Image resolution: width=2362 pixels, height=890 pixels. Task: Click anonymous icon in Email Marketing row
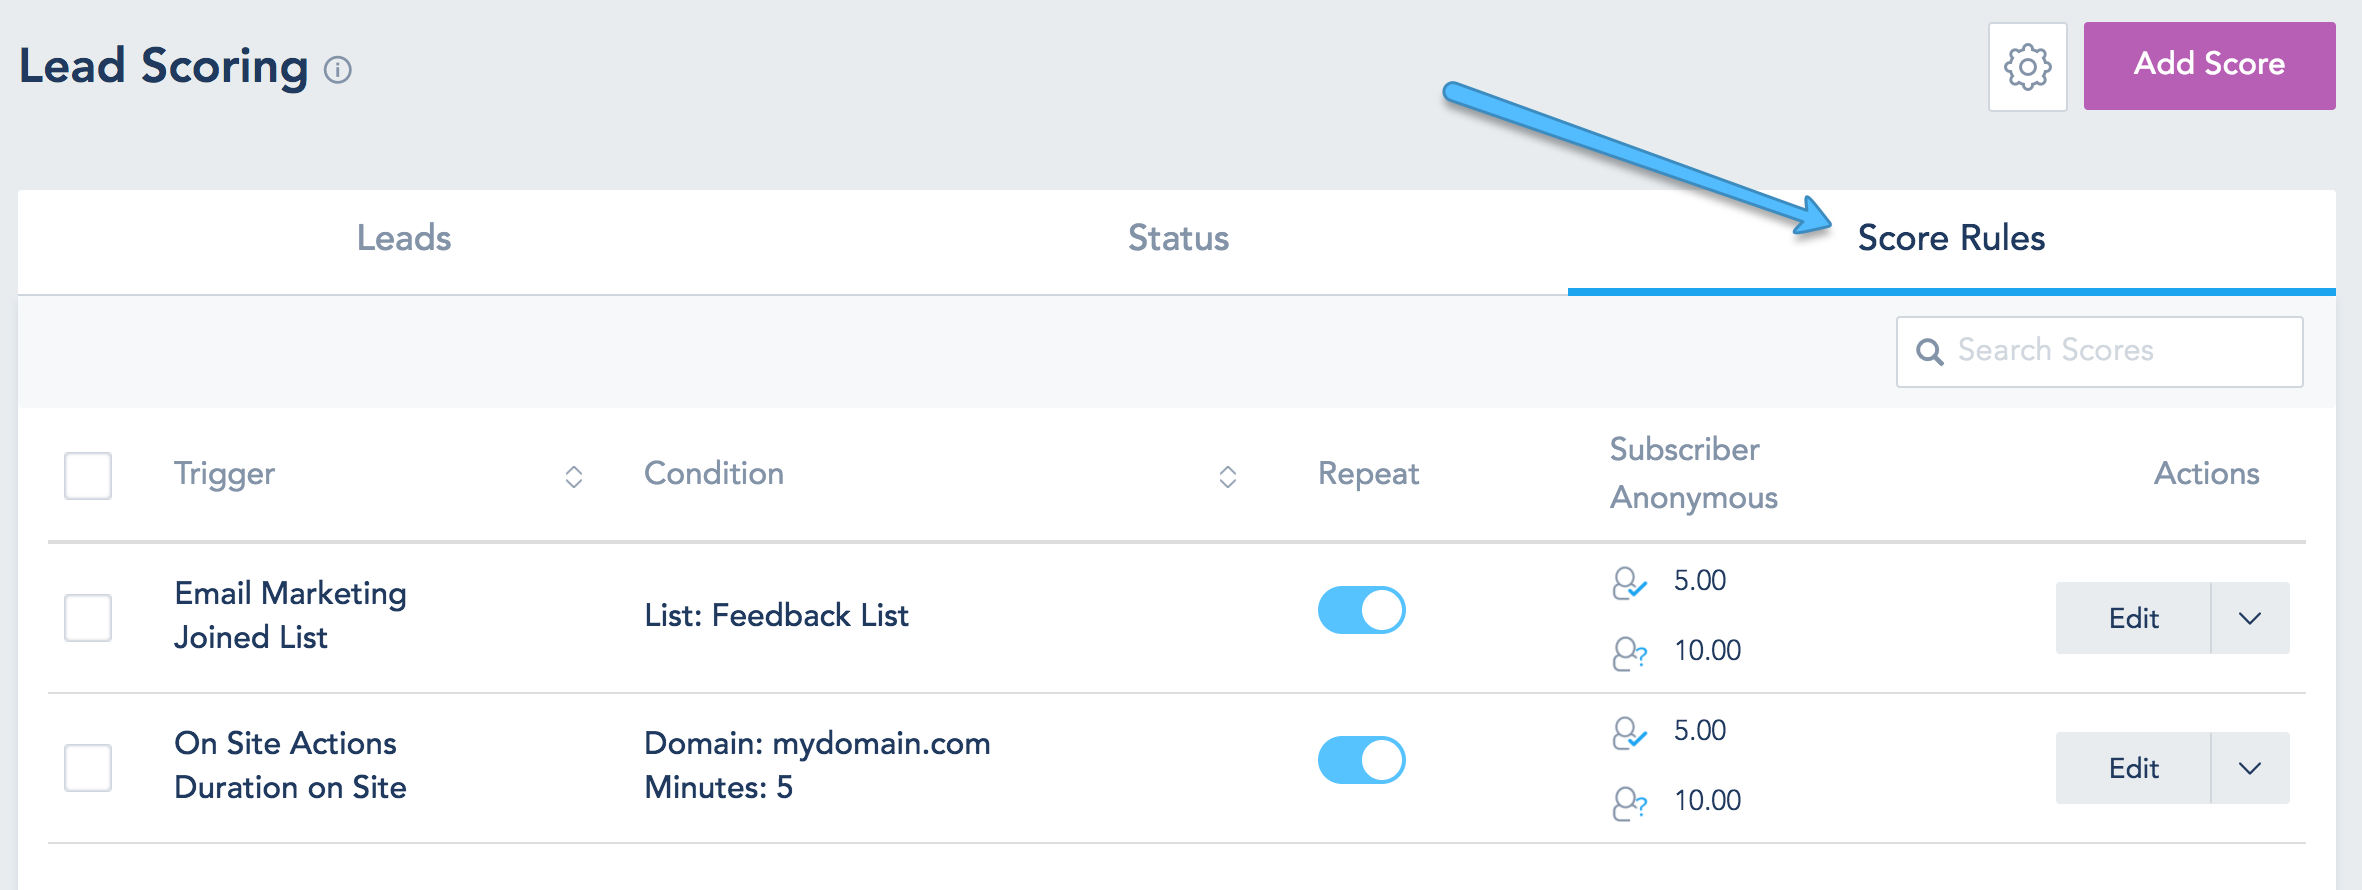(x=1629, y=653)
